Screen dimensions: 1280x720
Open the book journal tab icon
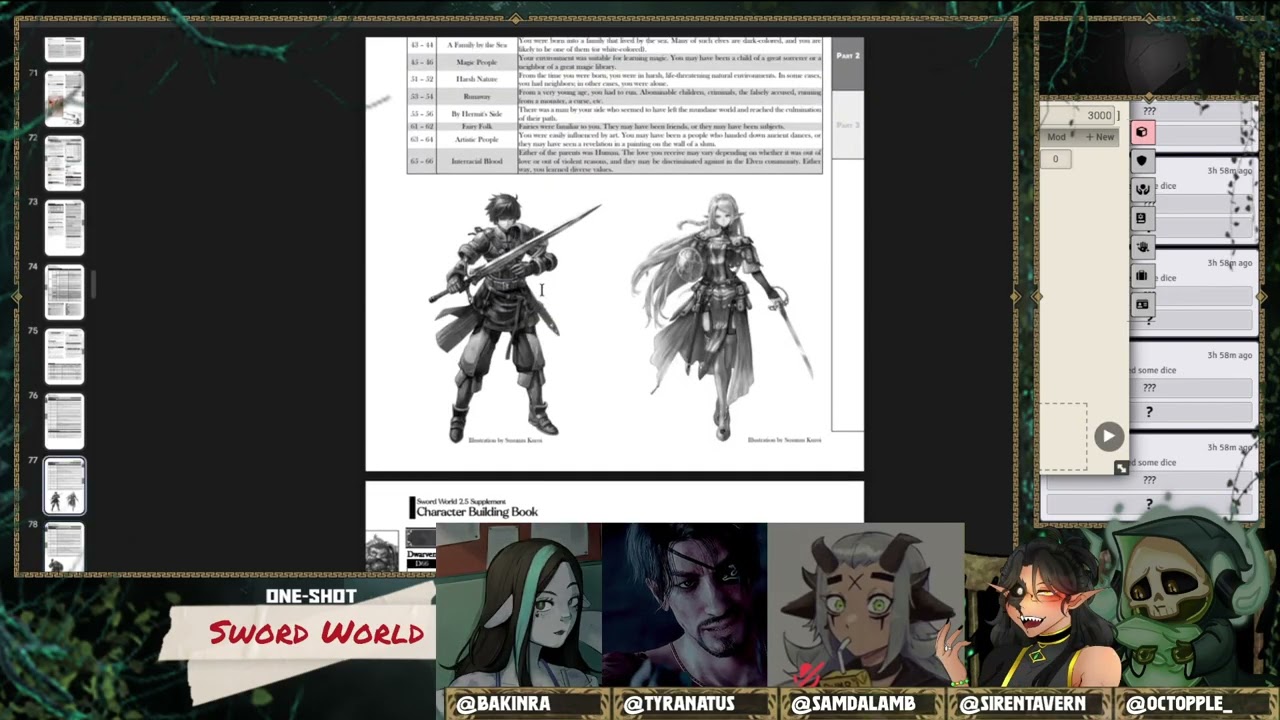tap(1141, 218)
